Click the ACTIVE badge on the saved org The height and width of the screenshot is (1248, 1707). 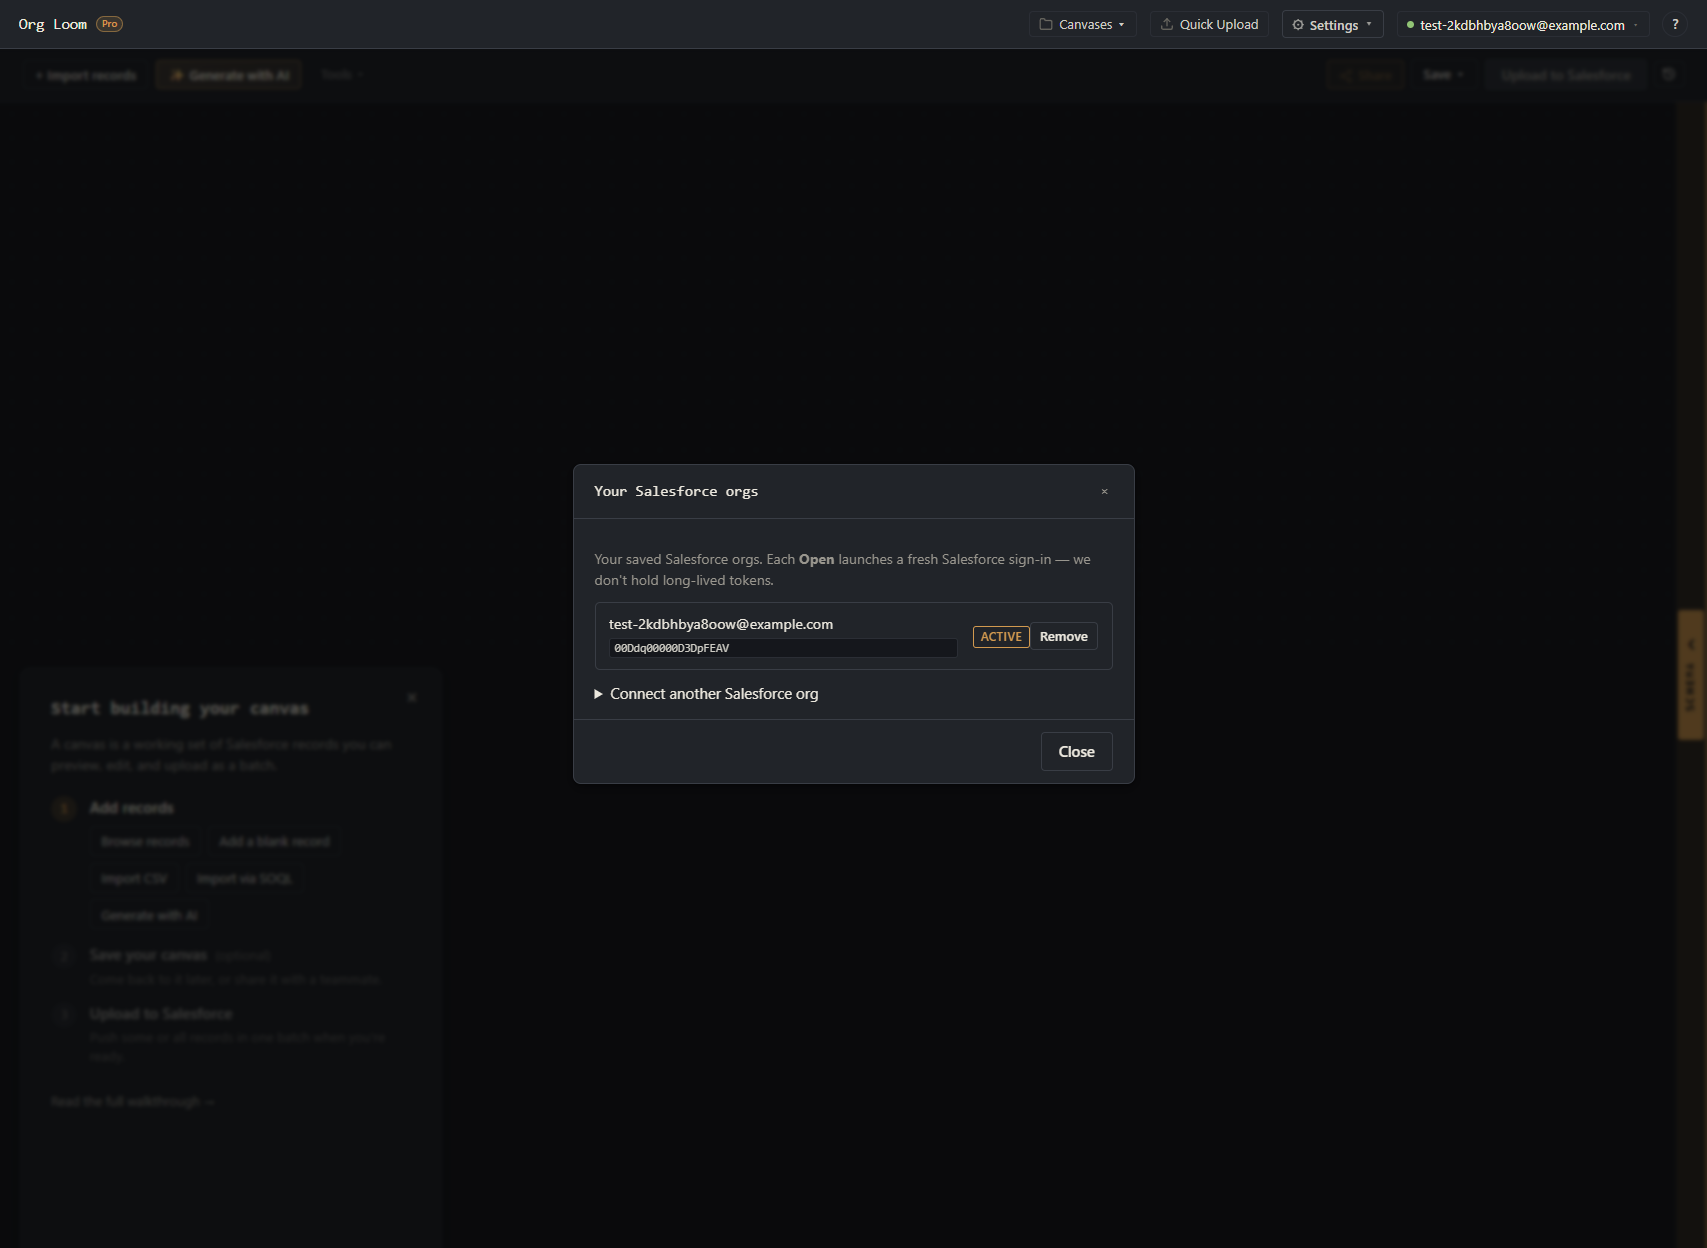point(1001,636)
